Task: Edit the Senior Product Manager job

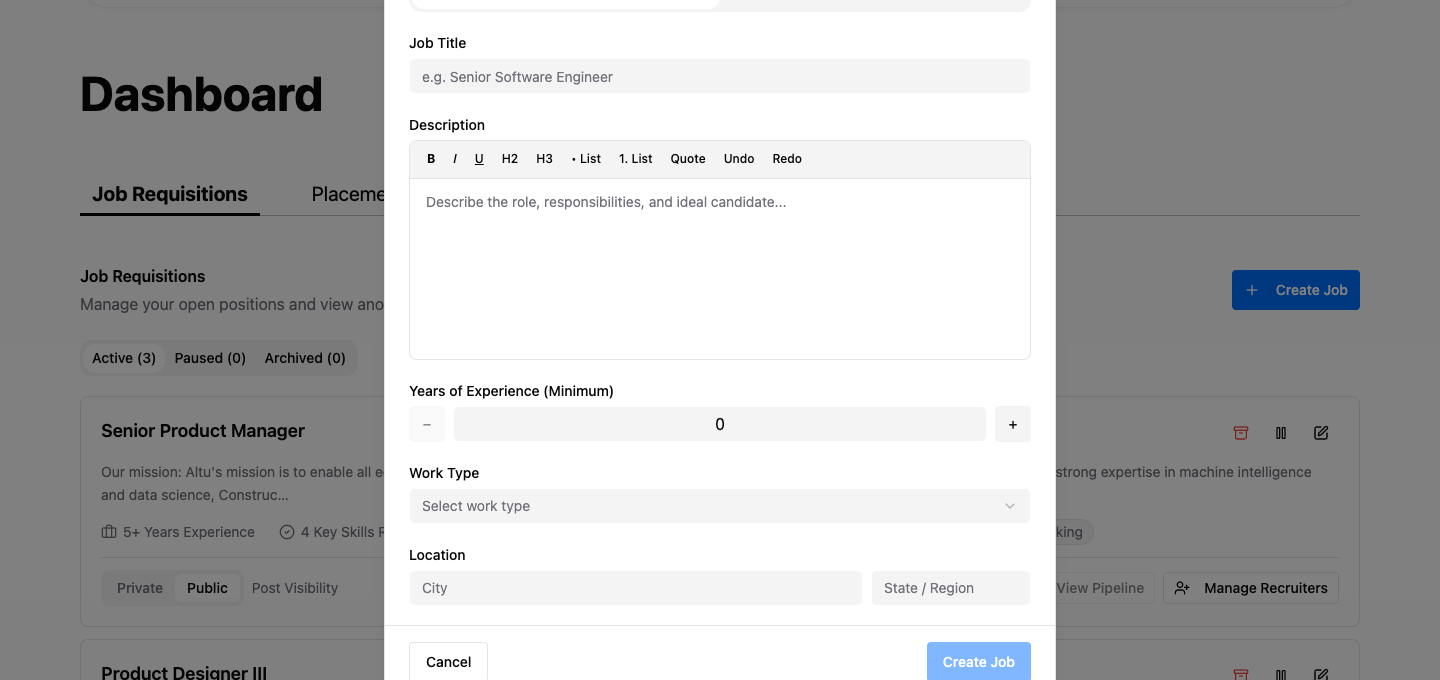Action: 1321,433
